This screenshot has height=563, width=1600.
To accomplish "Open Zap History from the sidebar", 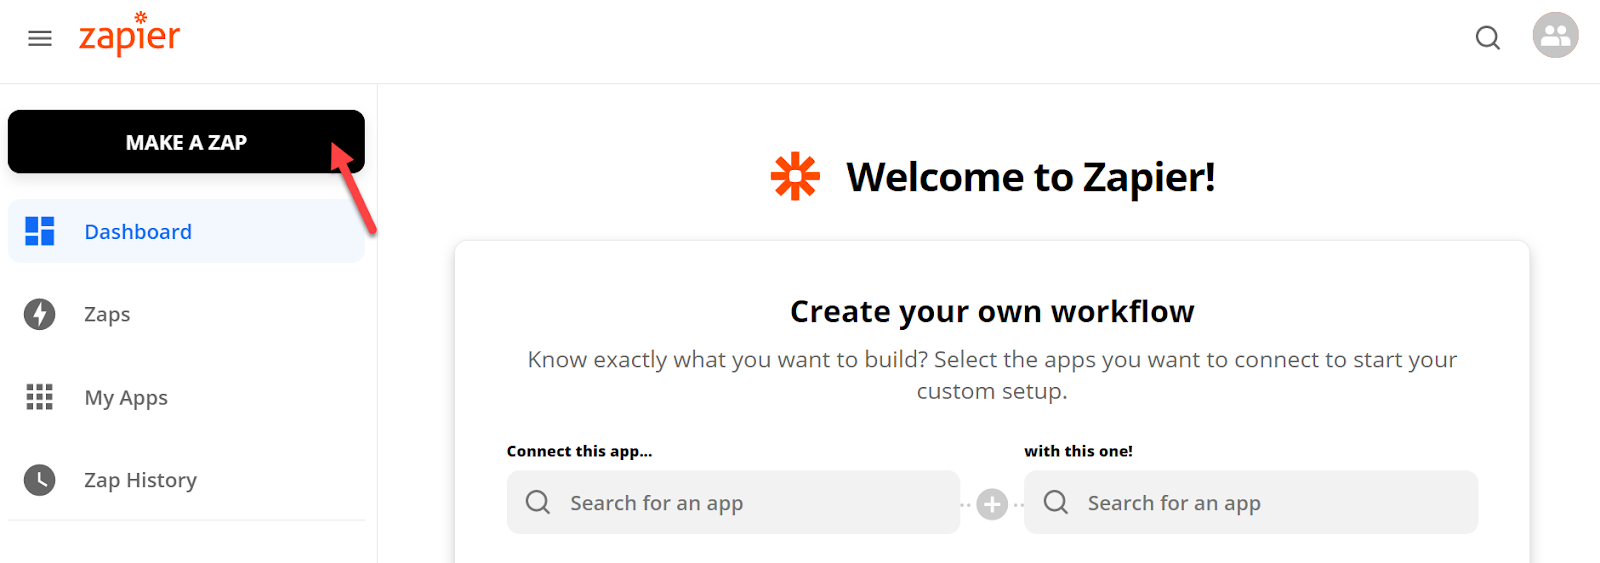I will point(186,480).
